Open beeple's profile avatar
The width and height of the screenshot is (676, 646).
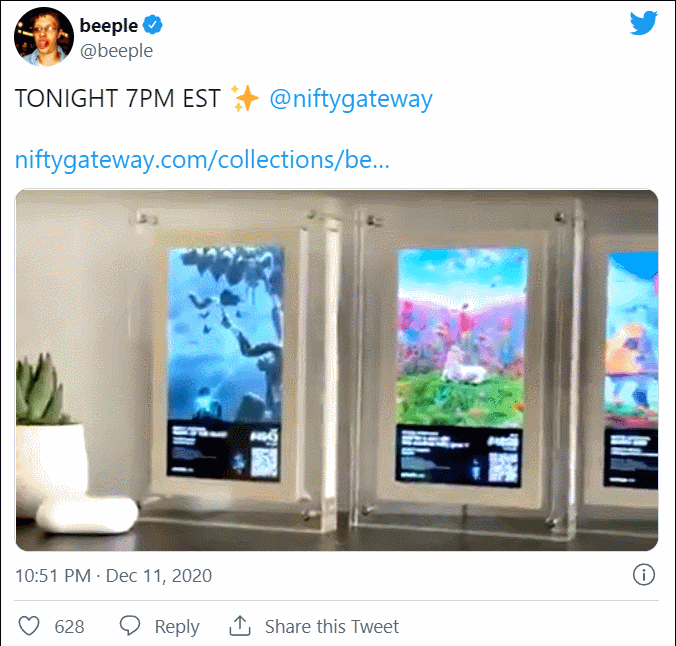[x=44, y=37]
